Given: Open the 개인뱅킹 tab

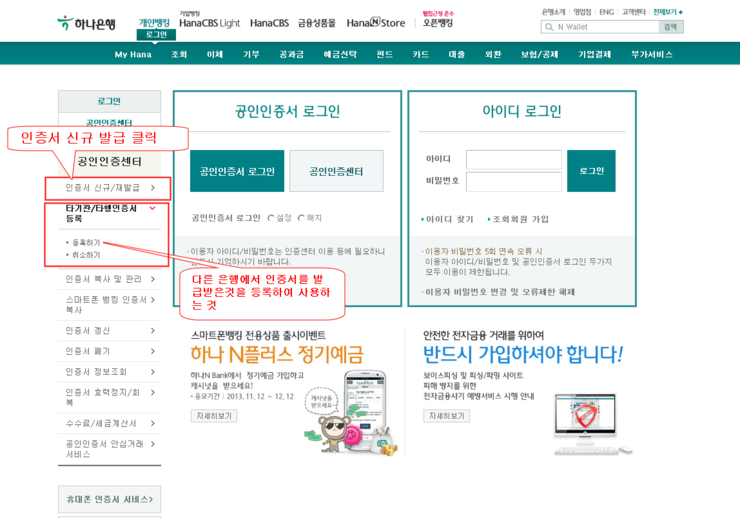Looking at the screenshot, I should 154,23.
